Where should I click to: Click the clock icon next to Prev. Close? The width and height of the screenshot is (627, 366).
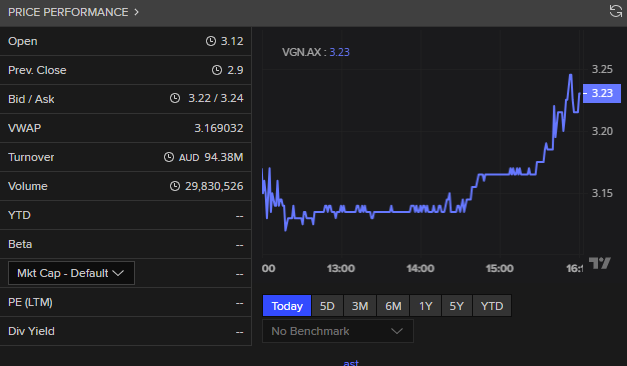coord(217,70)
